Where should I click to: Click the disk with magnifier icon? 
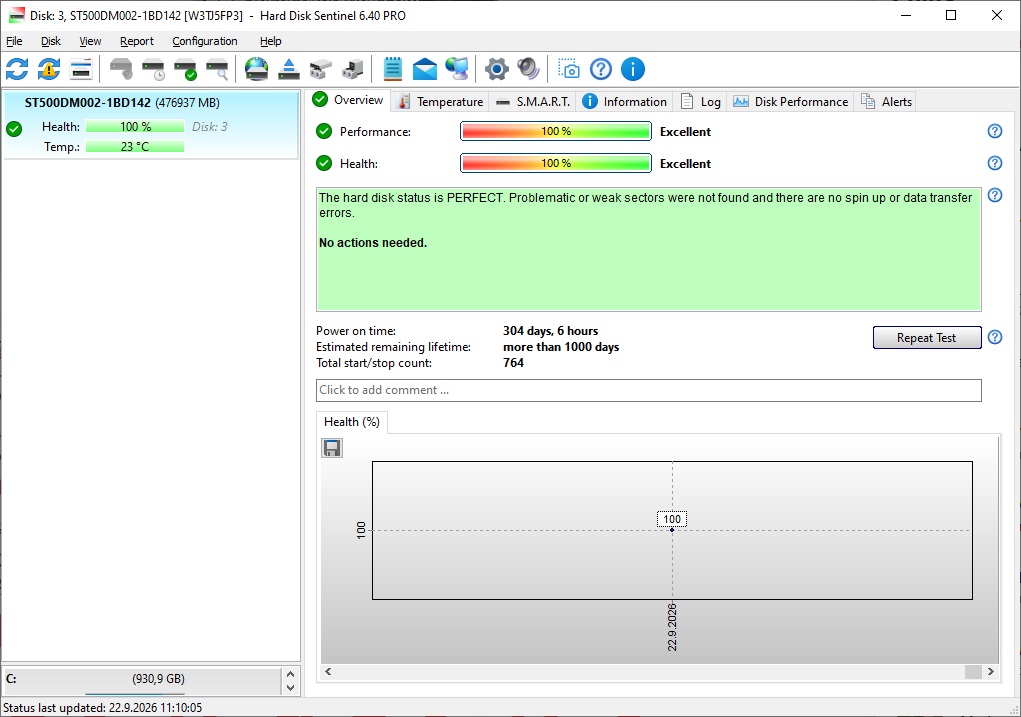[x=217, y=69]
